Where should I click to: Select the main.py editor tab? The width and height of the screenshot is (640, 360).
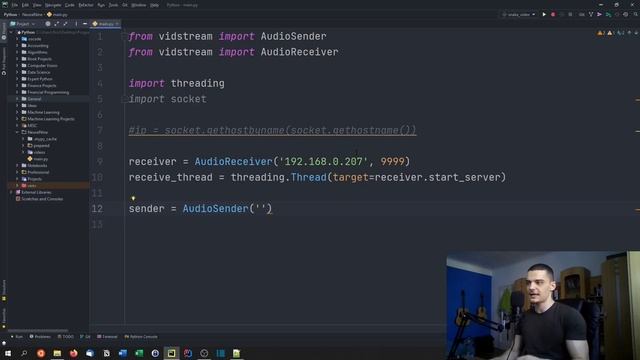tap(104, 24)
